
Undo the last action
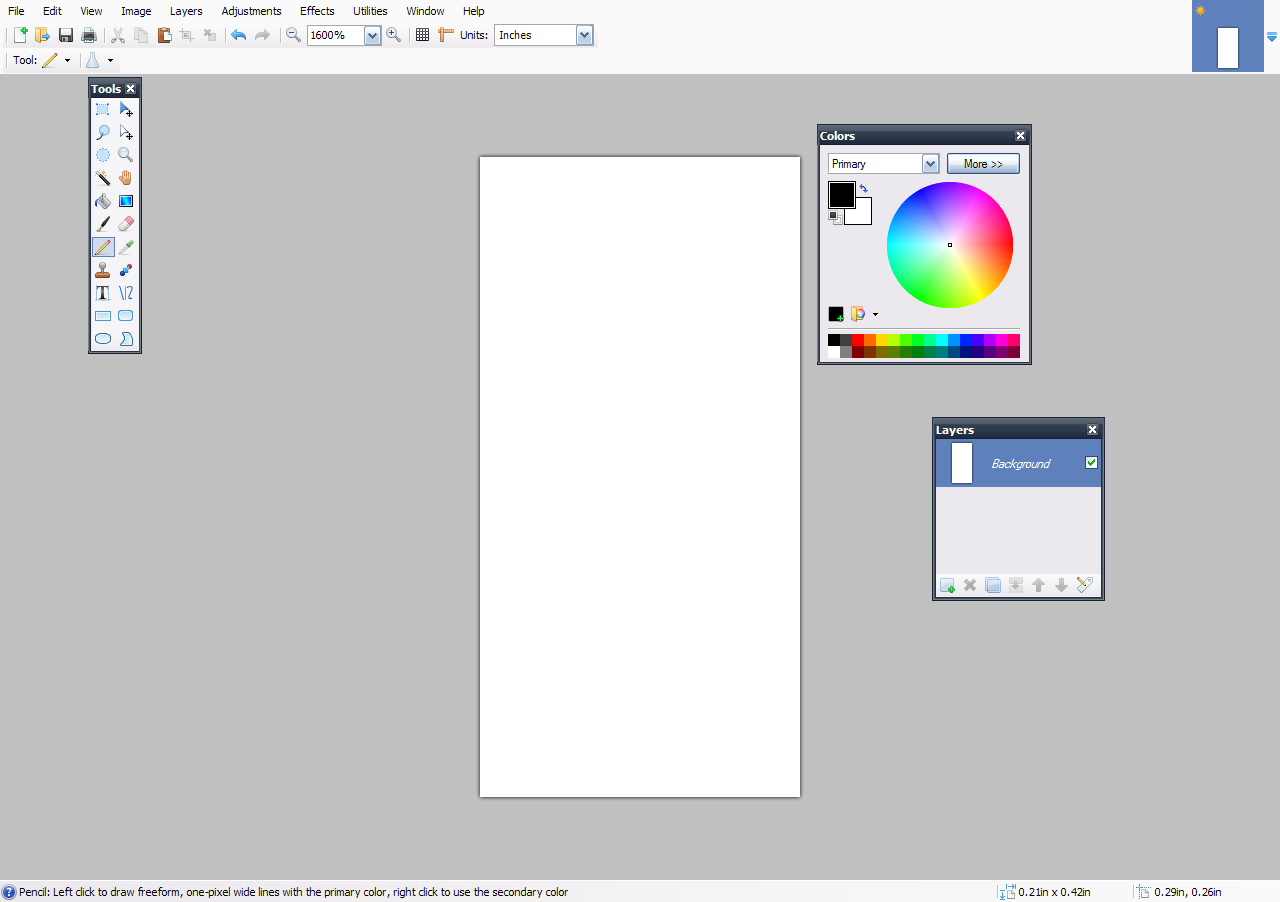pos(238,35)
